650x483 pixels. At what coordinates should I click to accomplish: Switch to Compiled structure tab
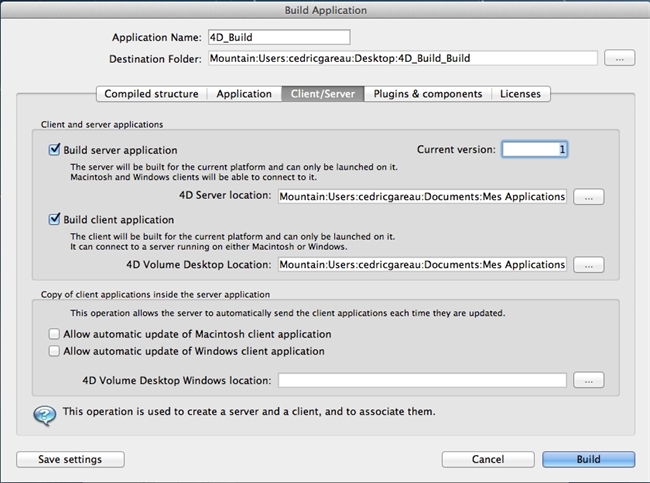151,94
